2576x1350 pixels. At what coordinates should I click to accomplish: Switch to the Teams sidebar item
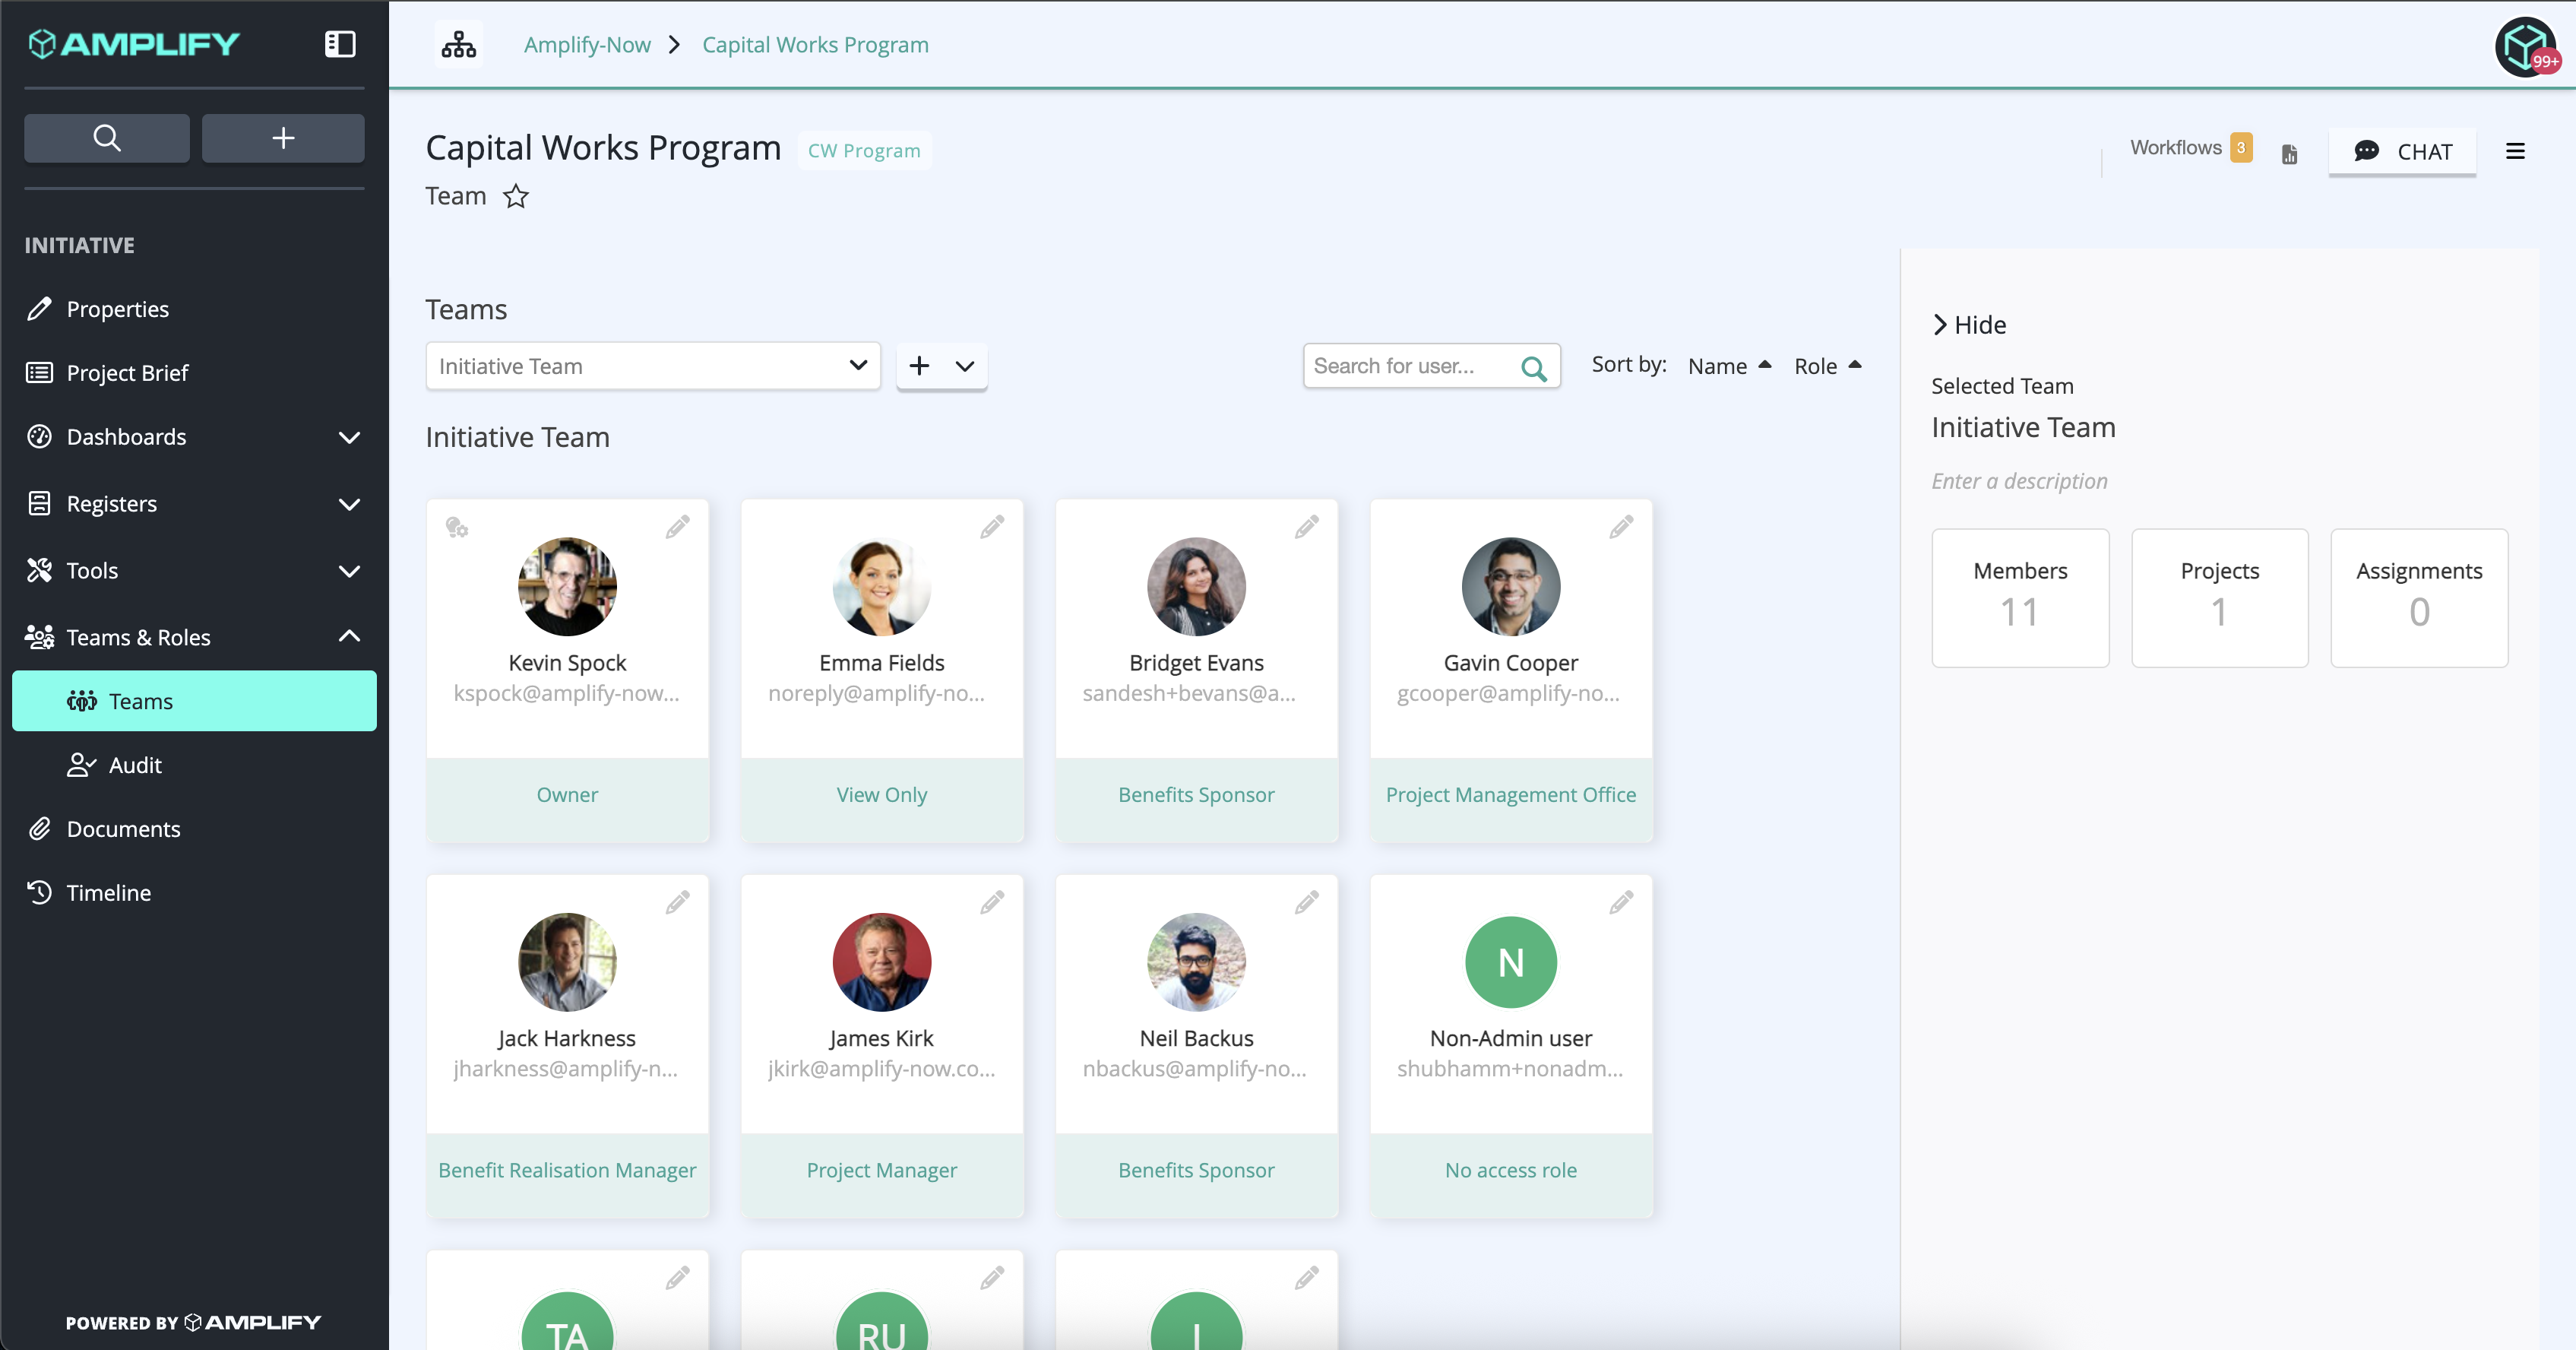click(x=142, y=701)
